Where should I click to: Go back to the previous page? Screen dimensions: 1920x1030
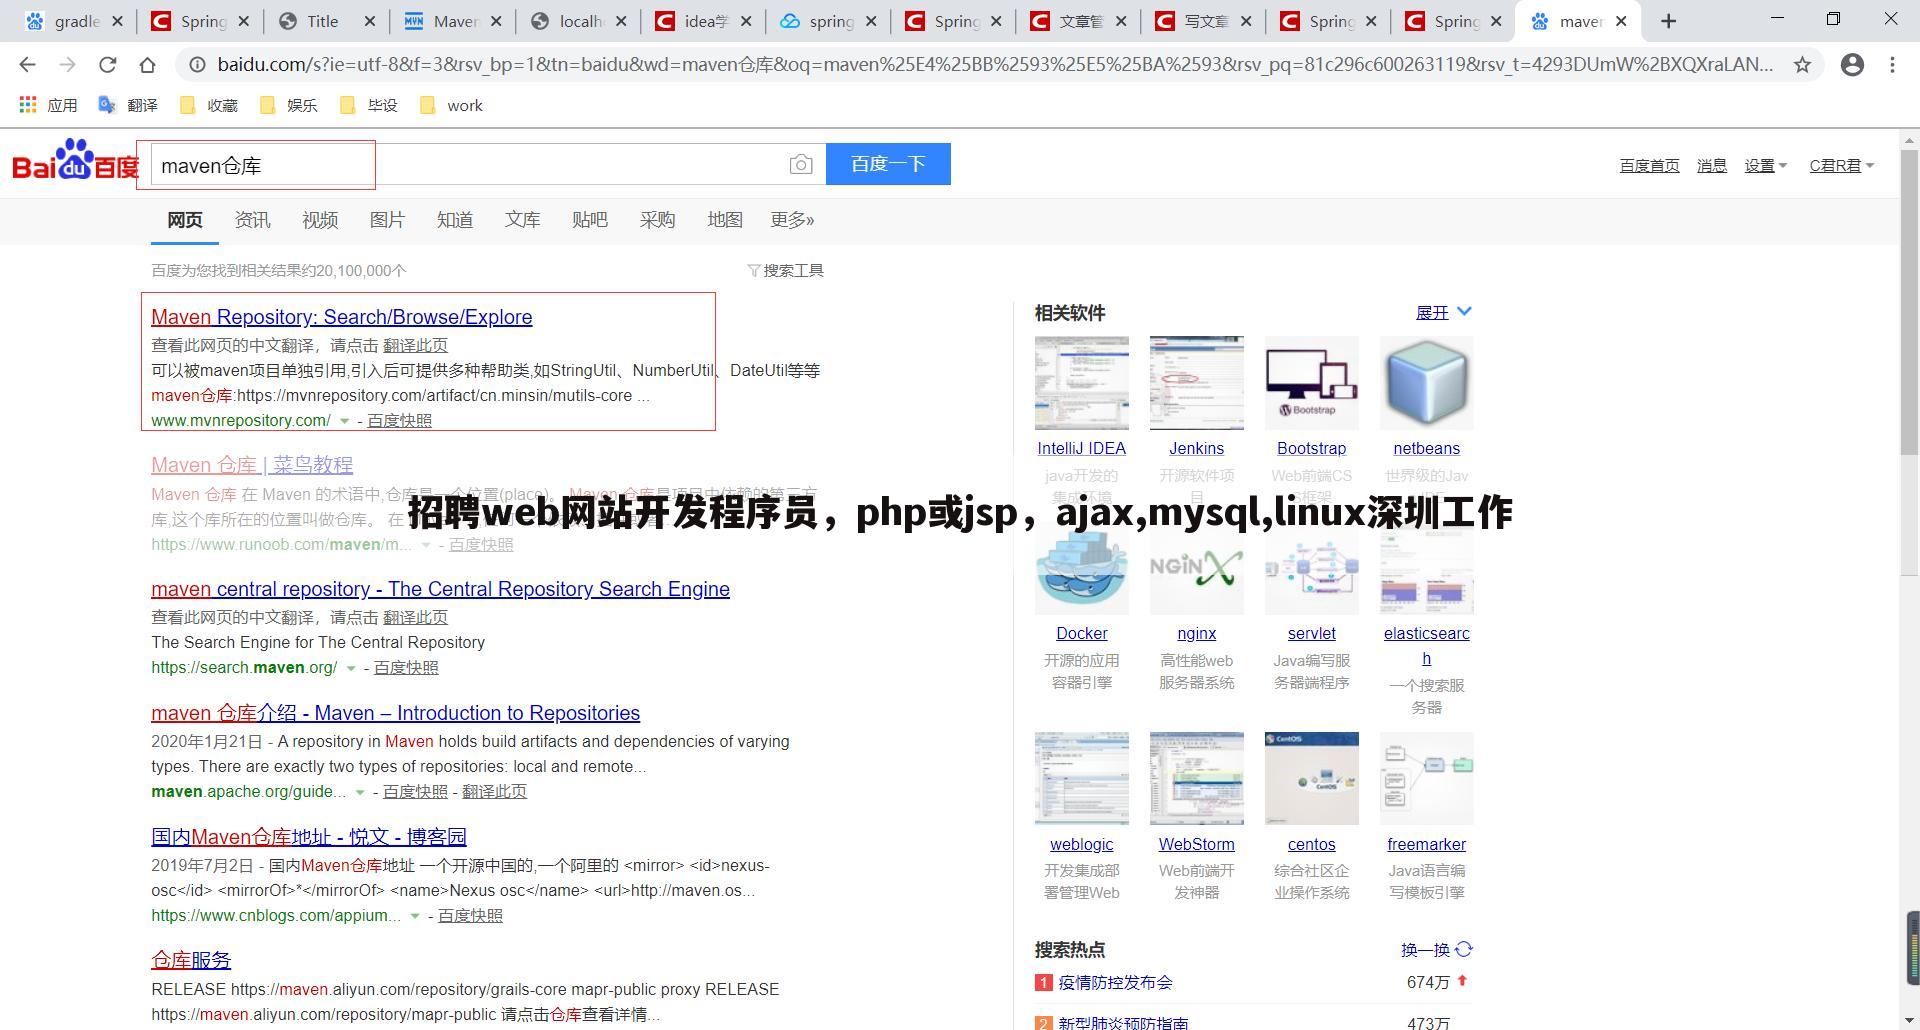coord(27,65)
